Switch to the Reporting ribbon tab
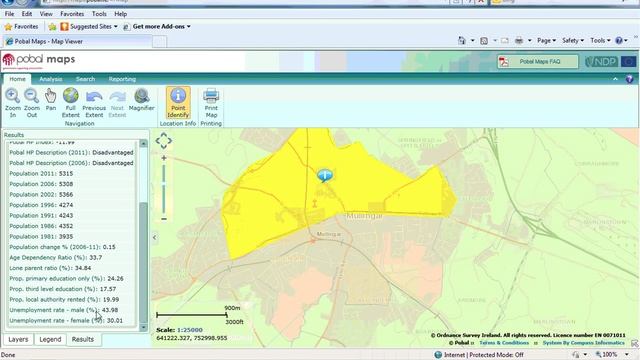The image size is (640, 360). 122,79
